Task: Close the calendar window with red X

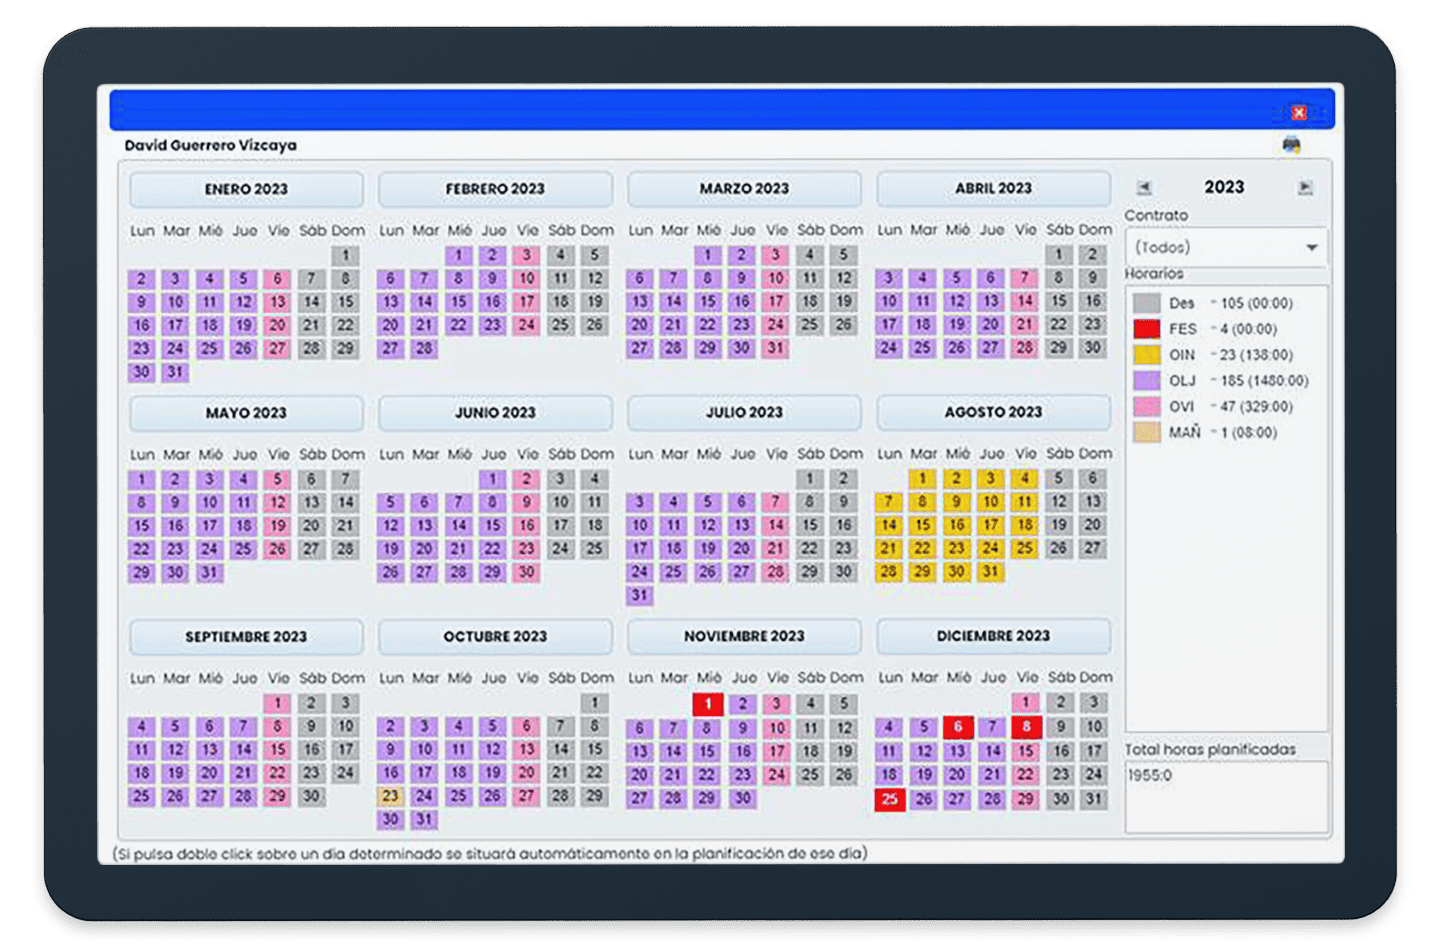Action: pos(1298,112)
